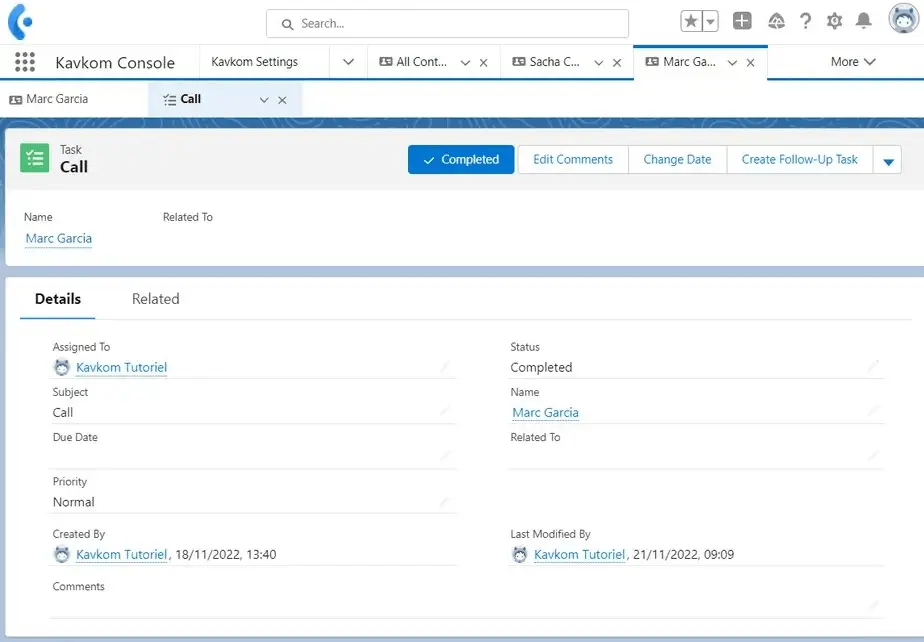The width and height of the screenshot is (924, 642).
Task: Click the Favorites star icon
Action: point(692,22)
